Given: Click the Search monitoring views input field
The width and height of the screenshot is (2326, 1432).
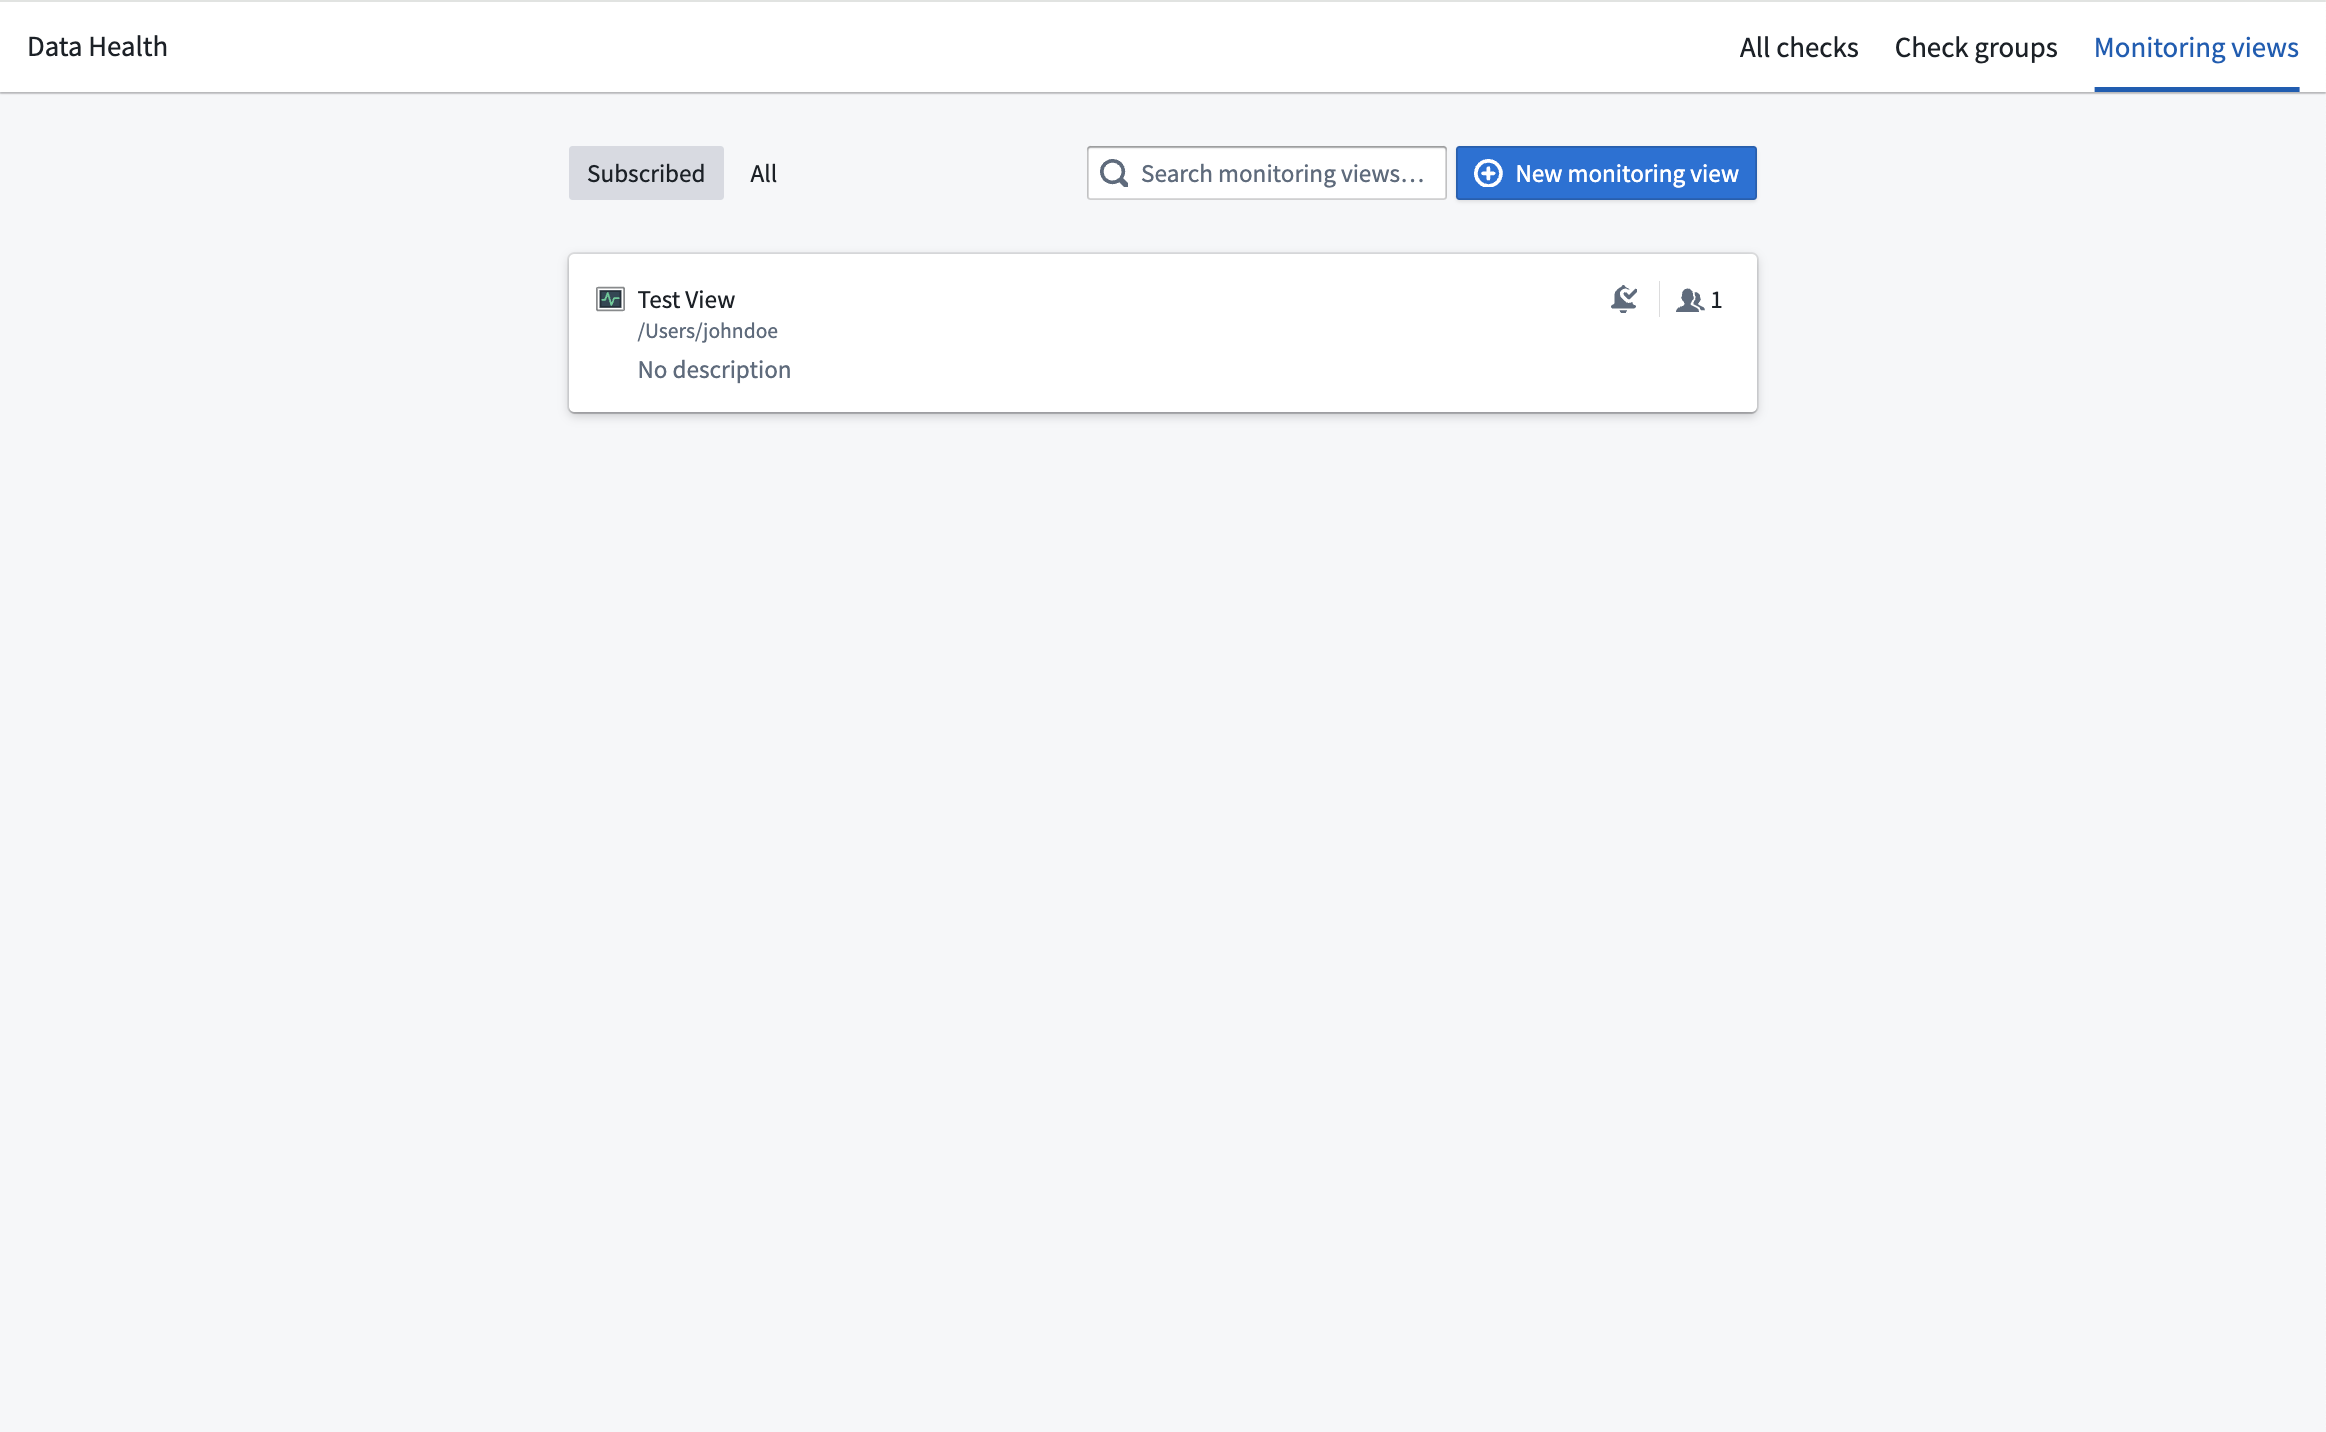Looking at the screenshot, I should coord(1266,173).
